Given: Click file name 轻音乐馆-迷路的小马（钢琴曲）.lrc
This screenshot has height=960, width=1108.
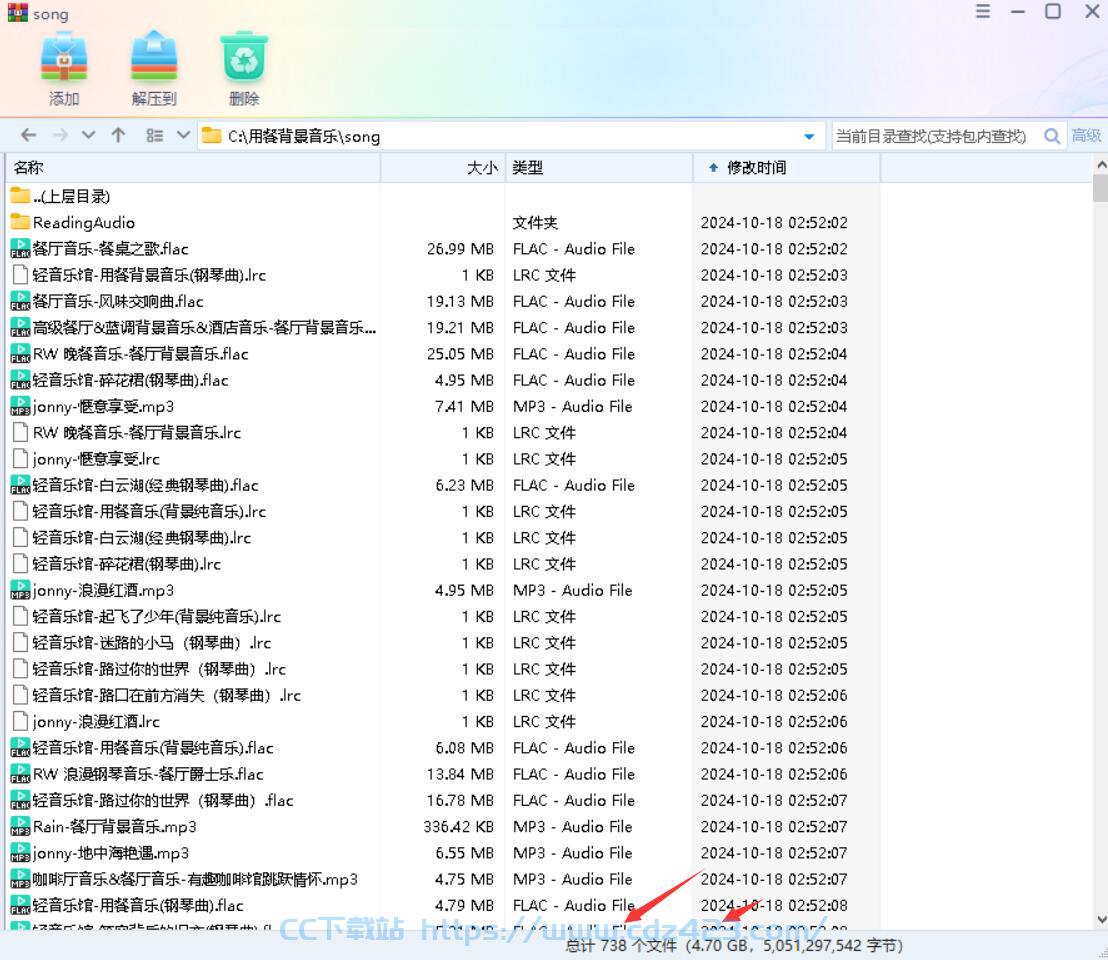Looking at the screenshot, I should point(152,643).
